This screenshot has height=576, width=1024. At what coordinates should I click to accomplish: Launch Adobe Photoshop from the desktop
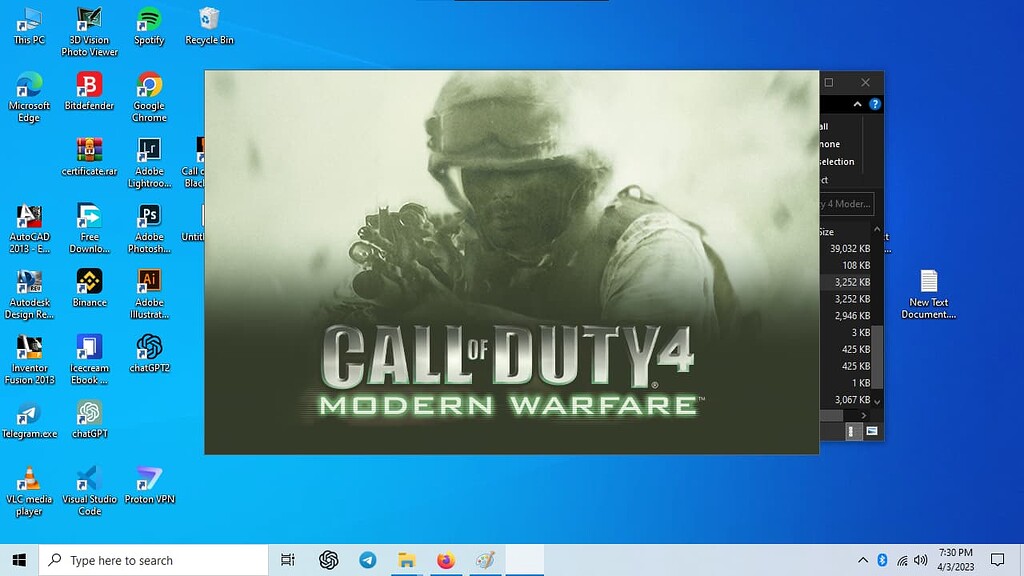148,218
